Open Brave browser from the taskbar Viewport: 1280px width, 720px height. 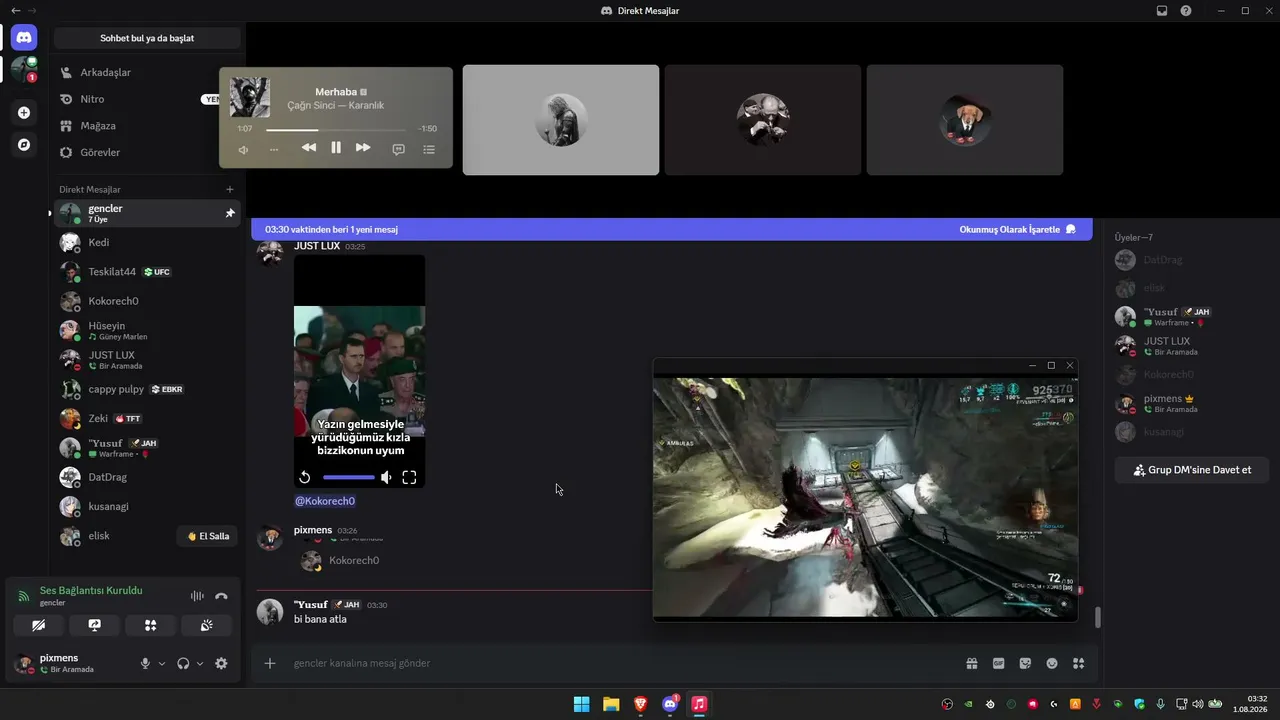click(x=640, y=704)
